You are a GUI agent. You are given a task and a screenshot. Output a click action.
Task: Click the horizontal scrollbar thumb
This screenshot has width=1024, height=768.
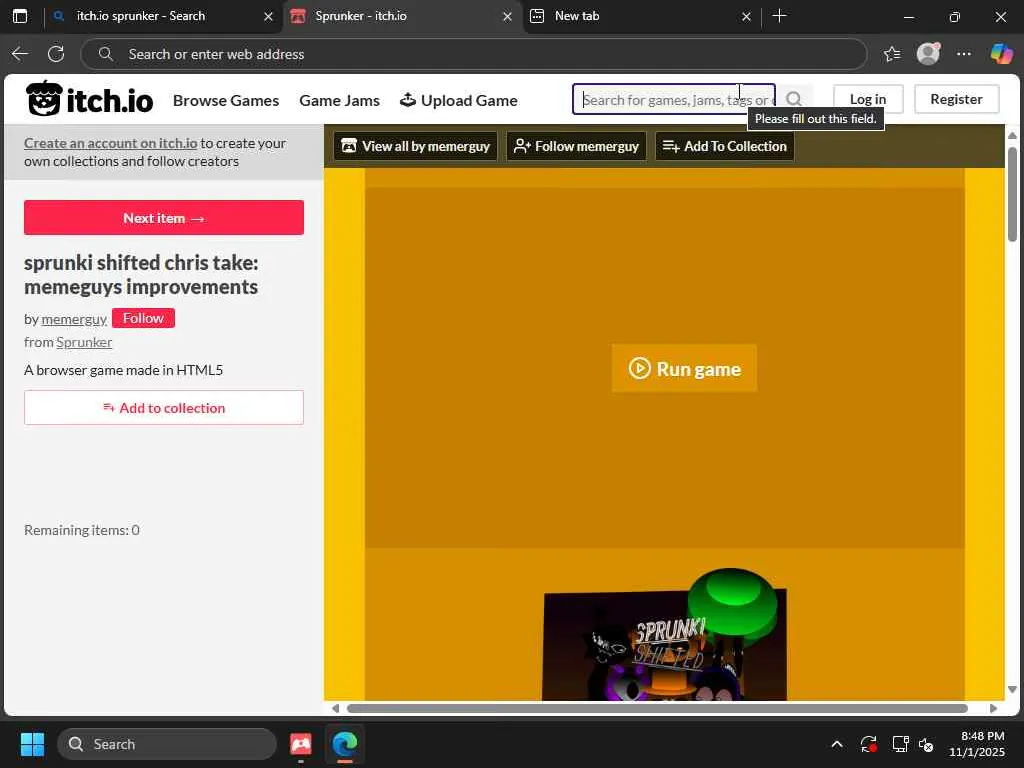tap(657, 709)
